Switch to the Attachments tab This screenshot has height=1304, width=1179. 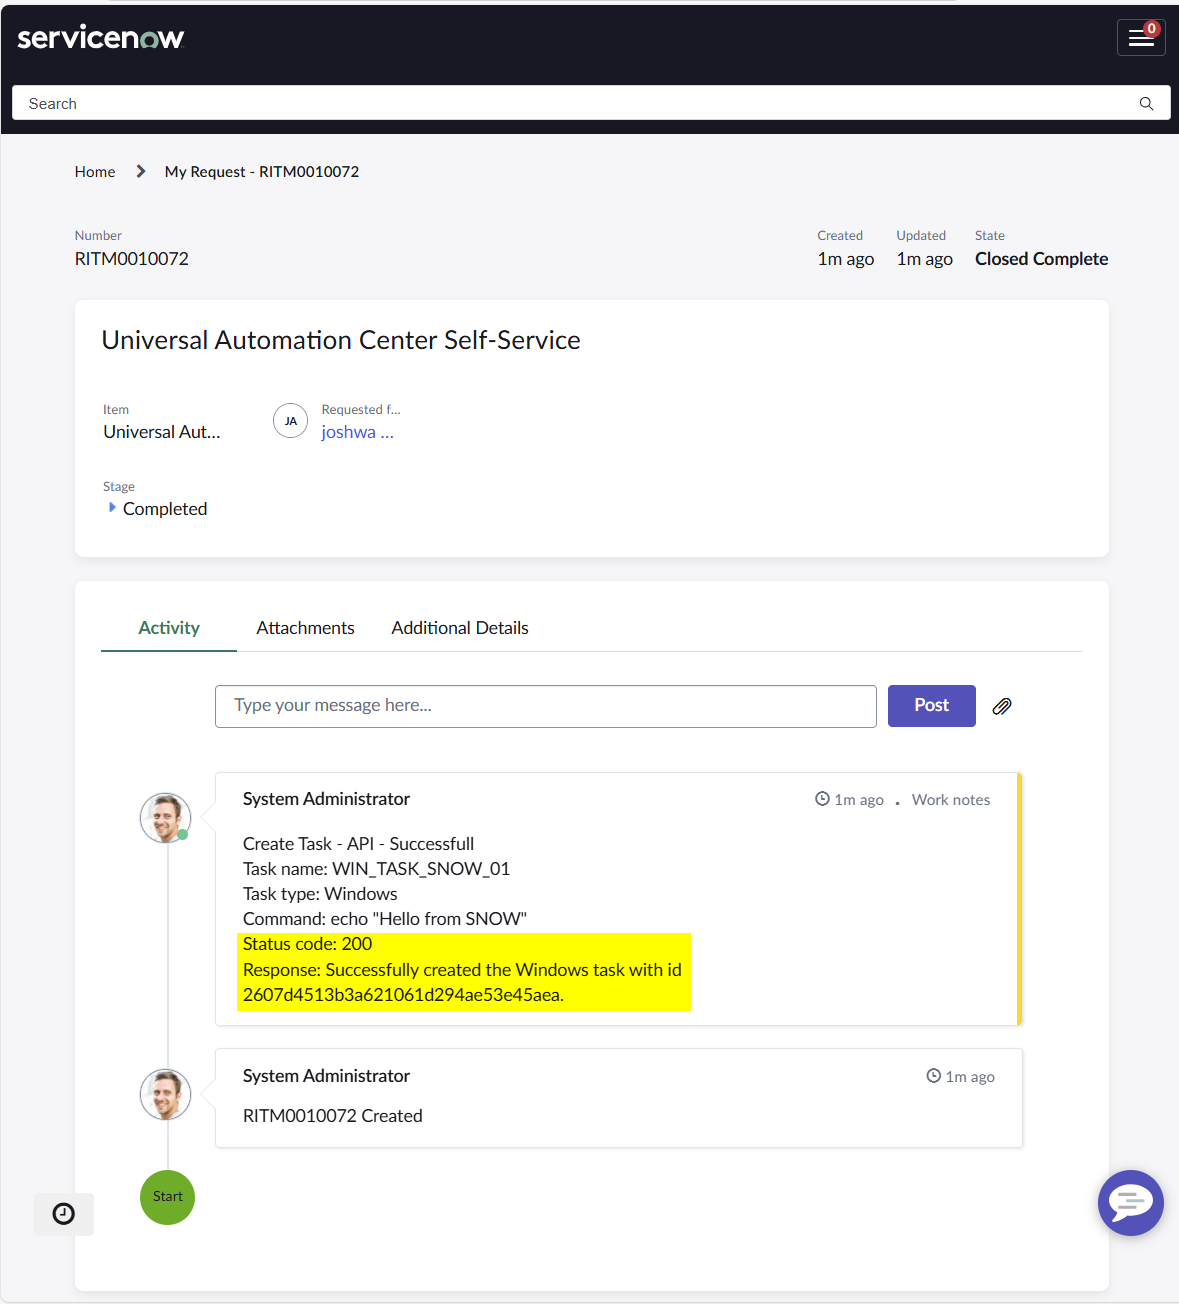pyautogui.click(x=305, y=628)
